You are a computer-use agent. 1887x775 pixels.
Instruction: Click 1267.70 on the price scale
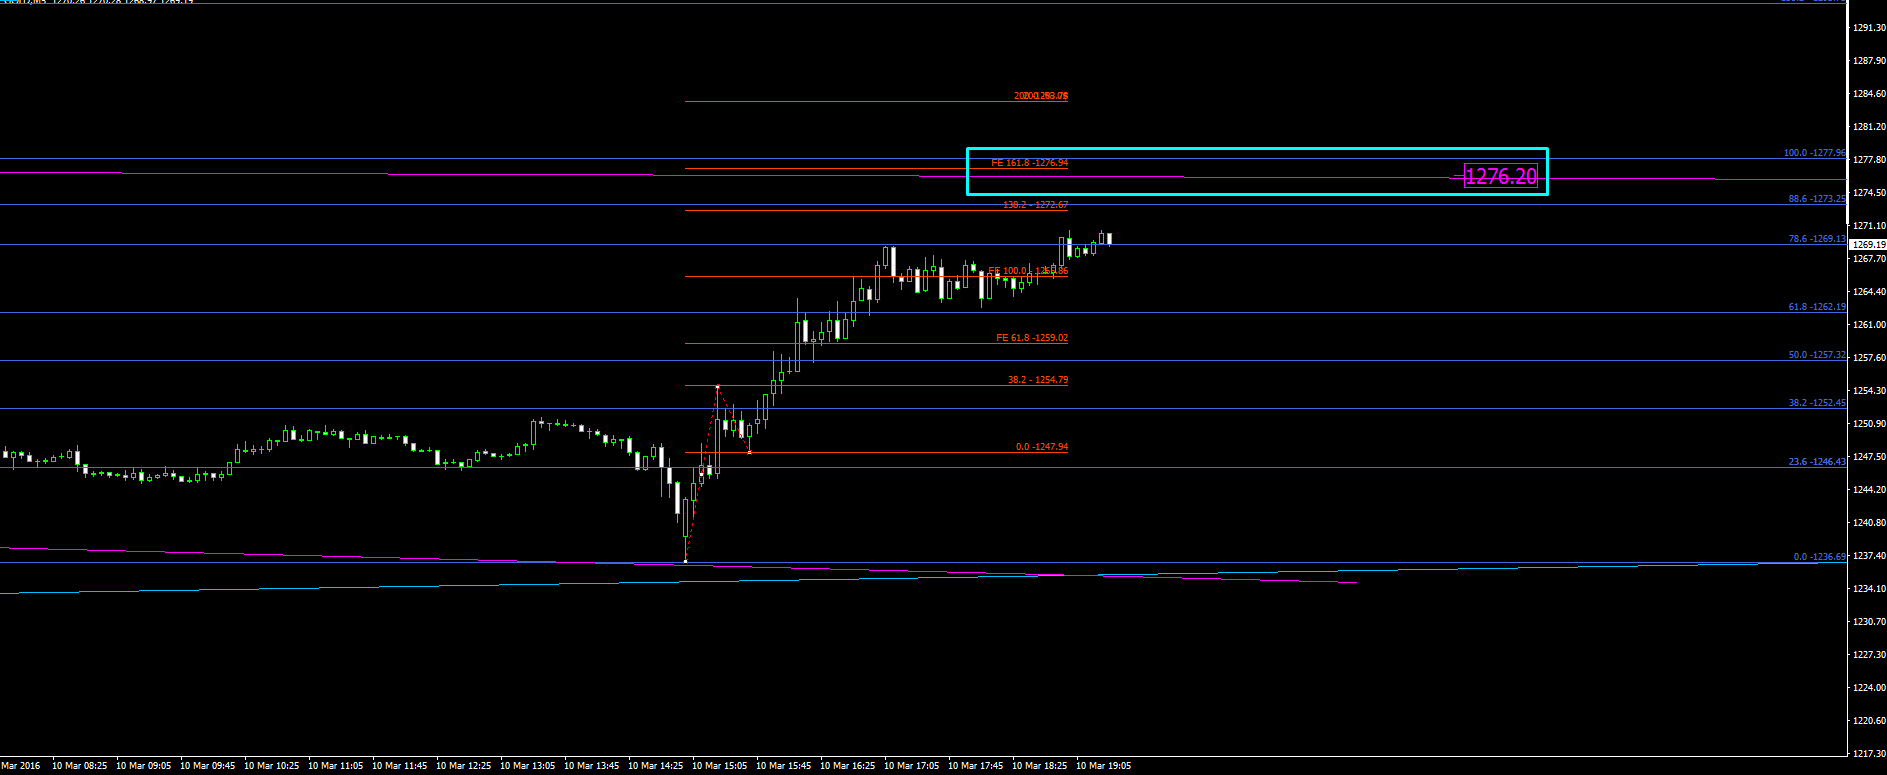click(1869, 259)
